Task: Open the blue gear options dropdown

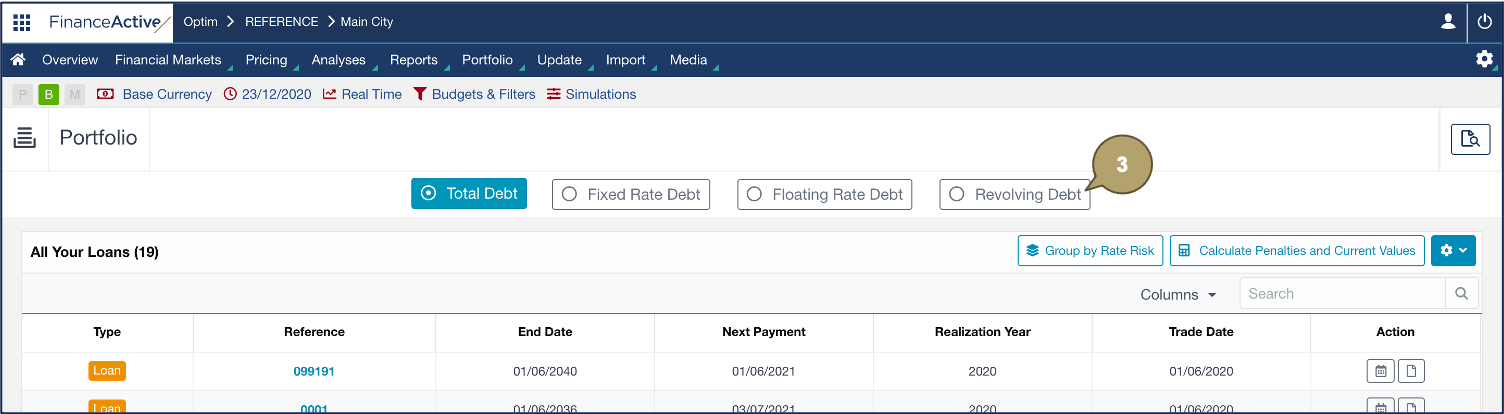Action: [x=1452, y=251]
